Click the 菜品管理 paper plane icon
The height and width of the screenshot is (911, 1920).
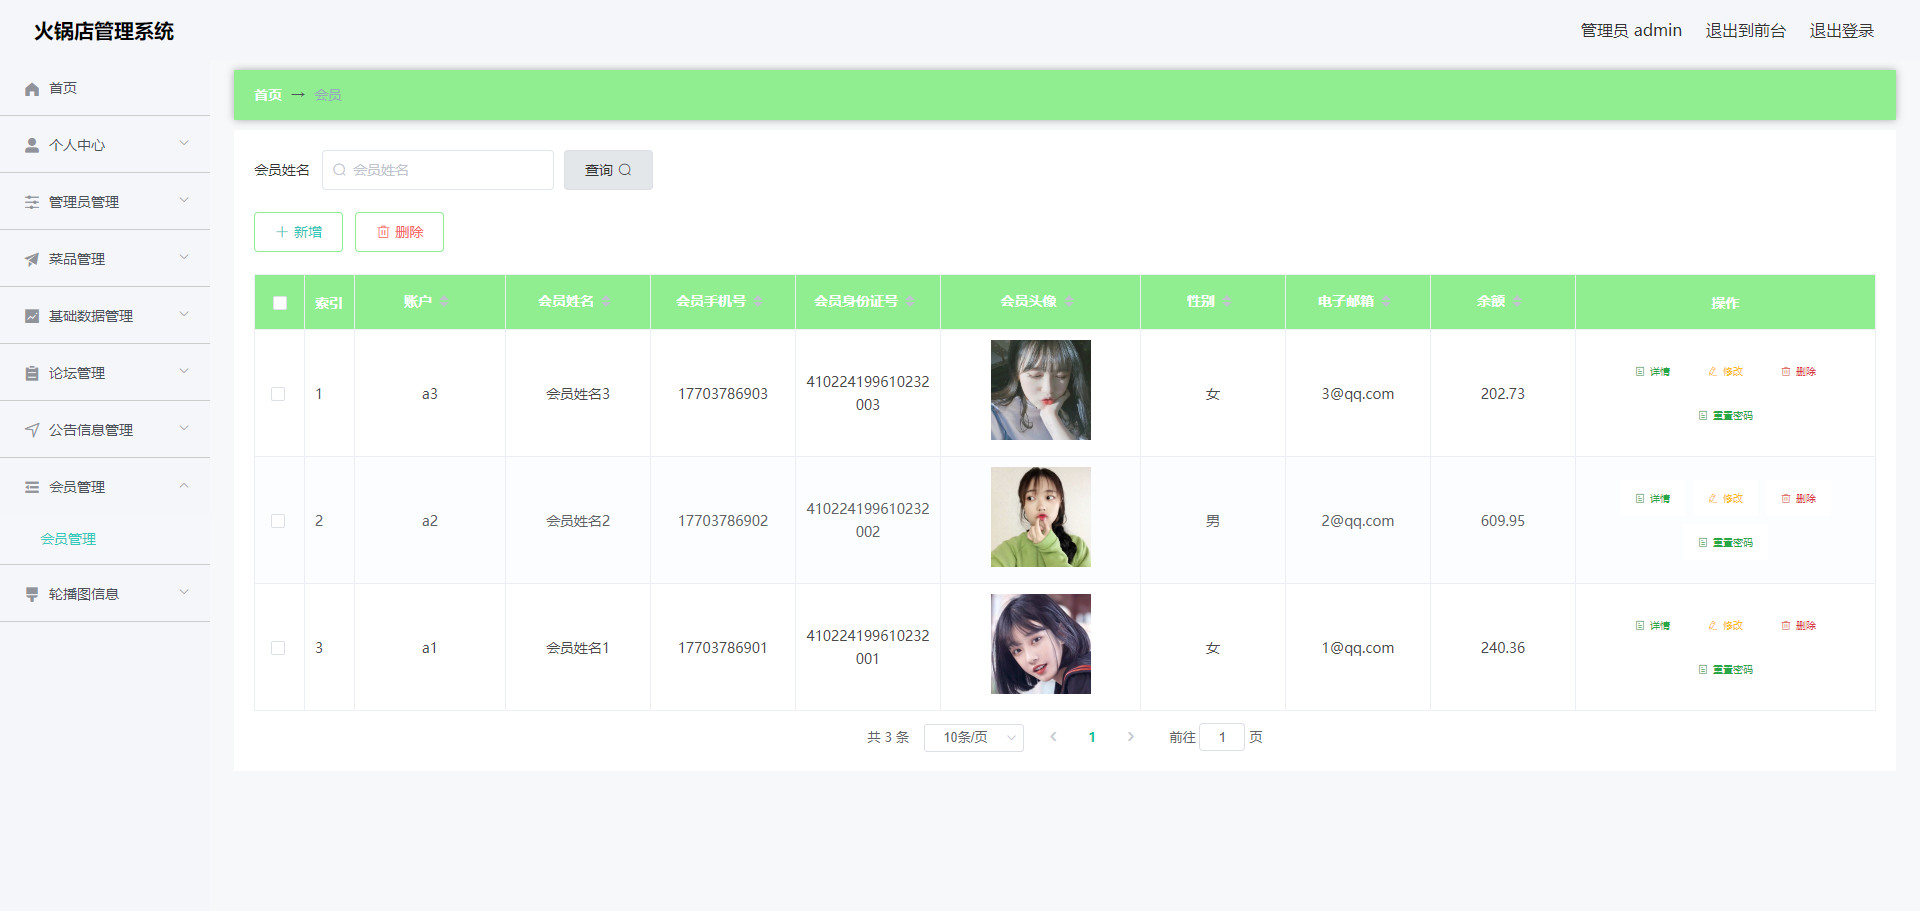click(x=32, y=259)
